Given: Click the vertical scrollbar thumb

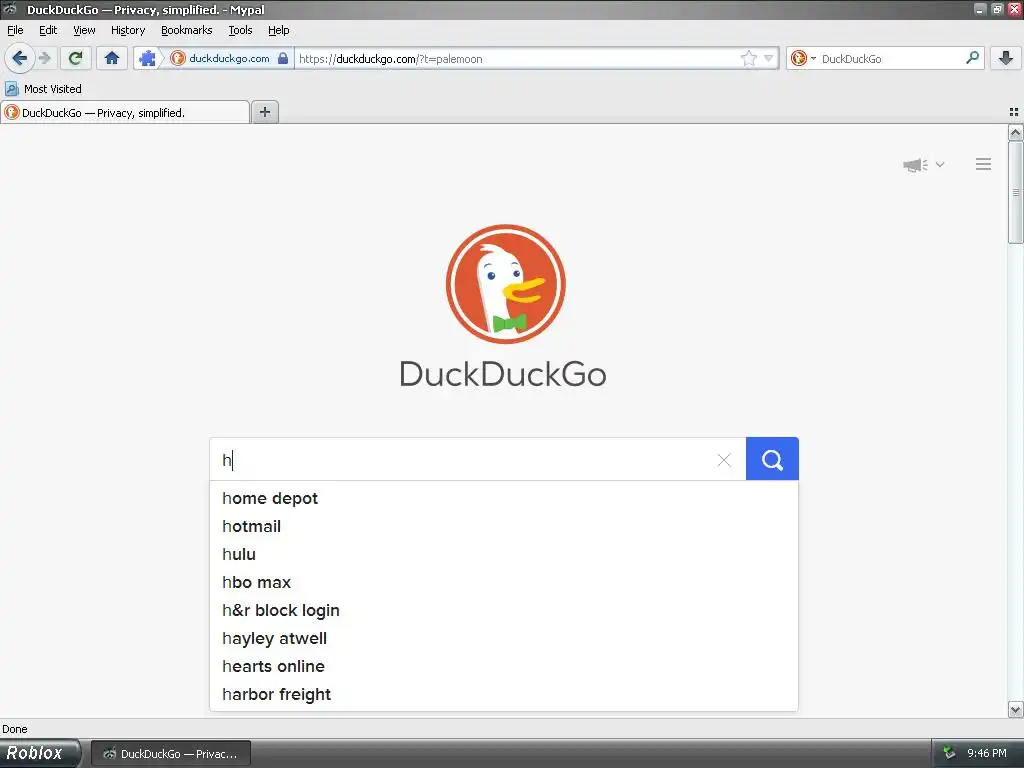Looking at the screenshot, I should click(x=1015, y=193).
